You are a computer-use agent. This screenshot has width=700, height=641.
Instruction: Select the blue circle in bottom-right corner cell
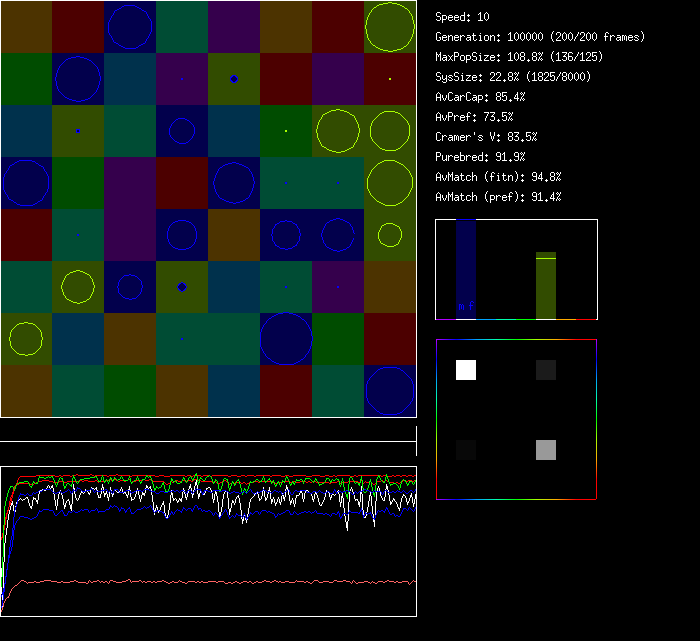[x=390, y=391]
